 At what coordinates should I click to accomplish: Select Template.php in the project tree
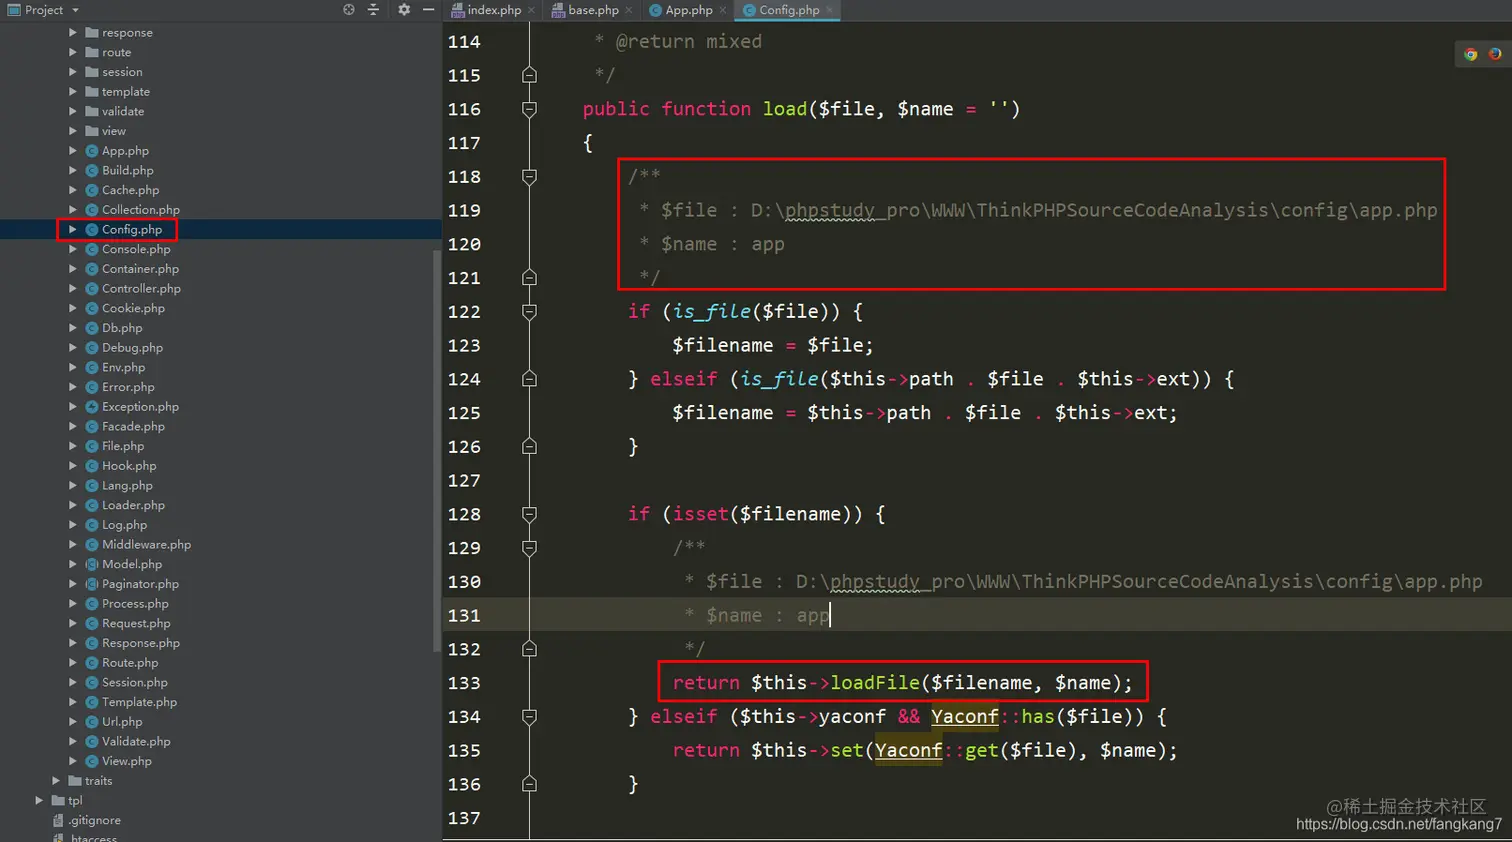pyautogui.click(x=139, y=702)
